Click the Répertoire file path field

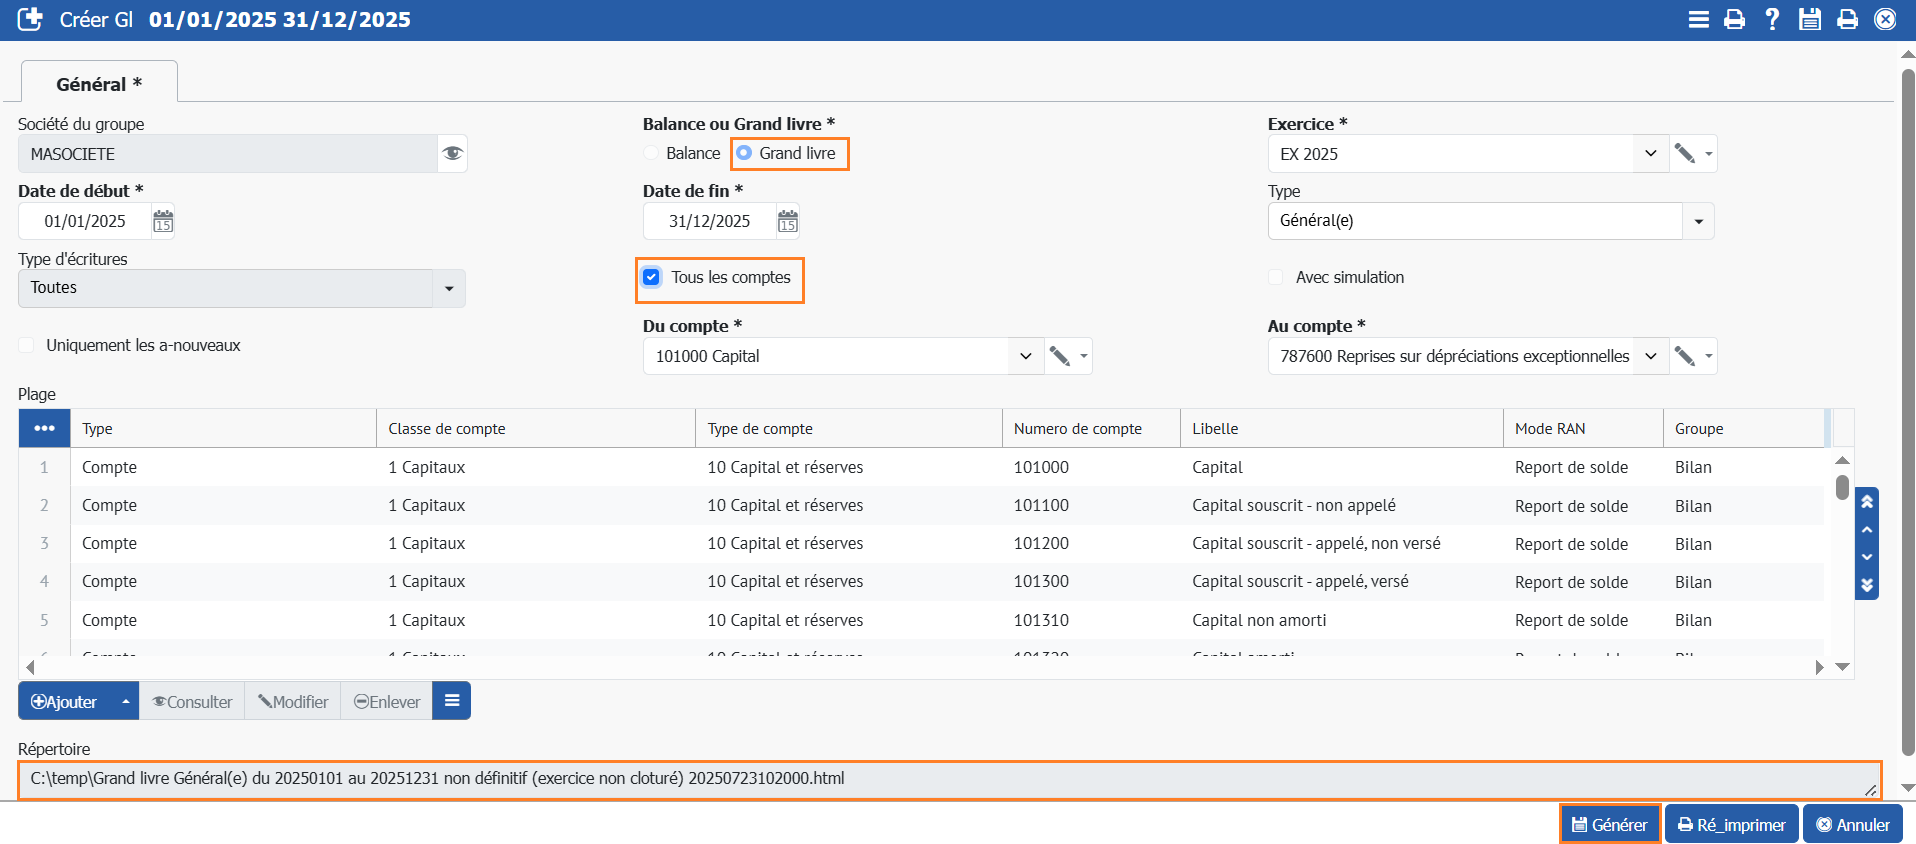[940, 779]
